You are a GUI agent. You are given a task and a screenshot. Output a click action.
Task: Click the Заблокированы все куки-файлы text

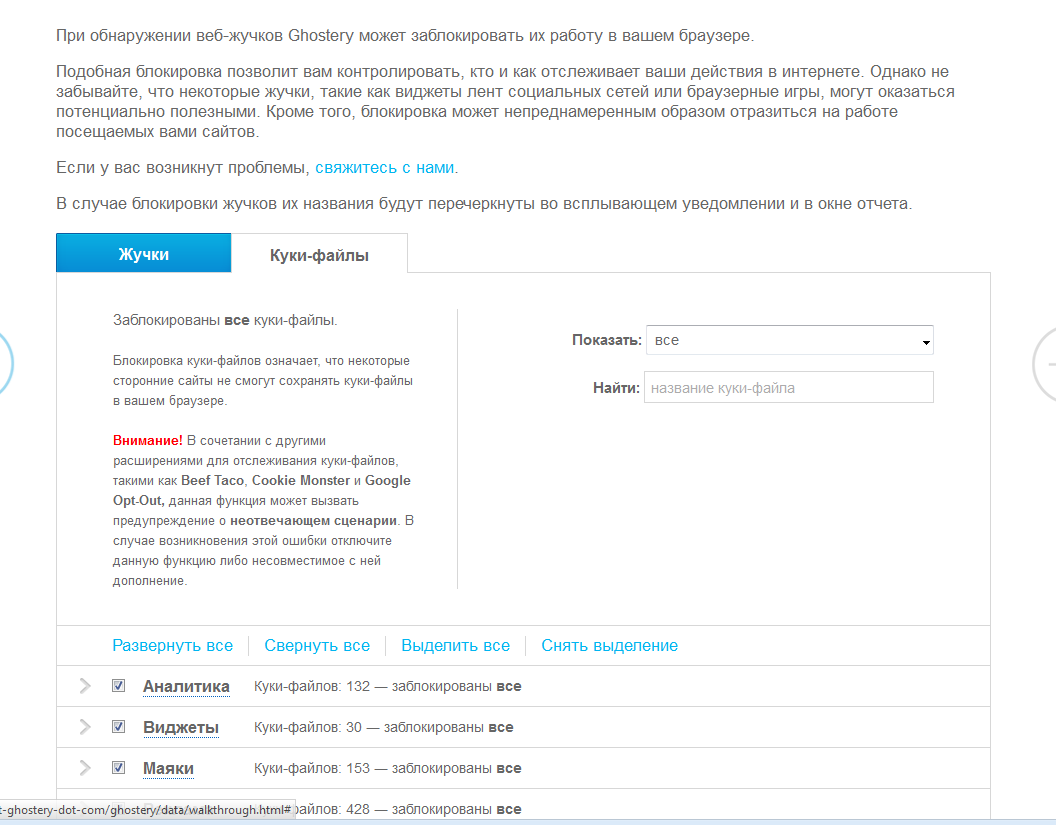(225, 320)
